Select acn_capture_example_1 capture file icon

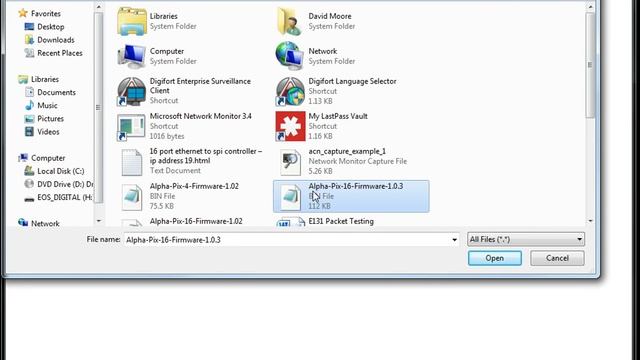click(290, 162)
